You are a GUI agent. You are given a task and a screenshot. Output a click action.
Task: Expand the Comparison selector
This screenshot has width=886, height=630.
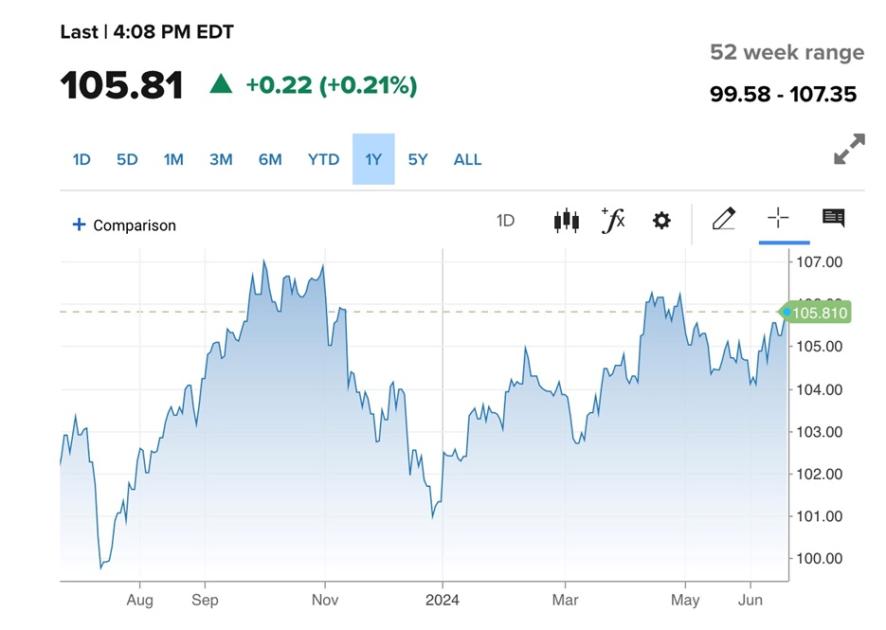122,225
